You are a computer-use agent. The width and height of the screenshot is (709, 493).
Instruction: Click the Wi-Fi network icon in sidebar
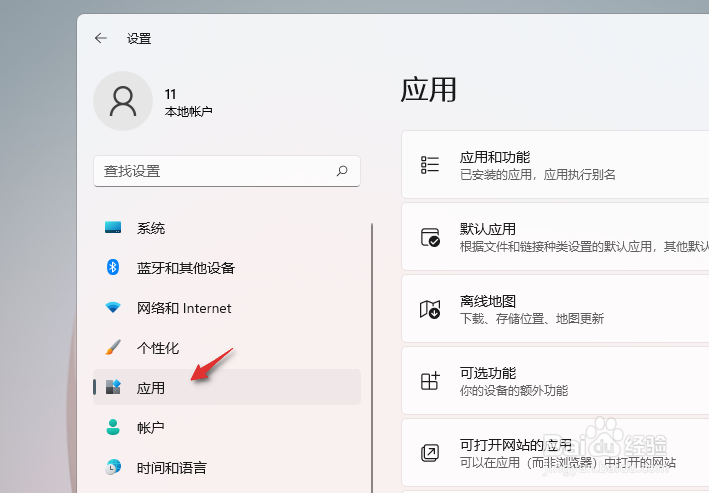[x=113, y=307]
